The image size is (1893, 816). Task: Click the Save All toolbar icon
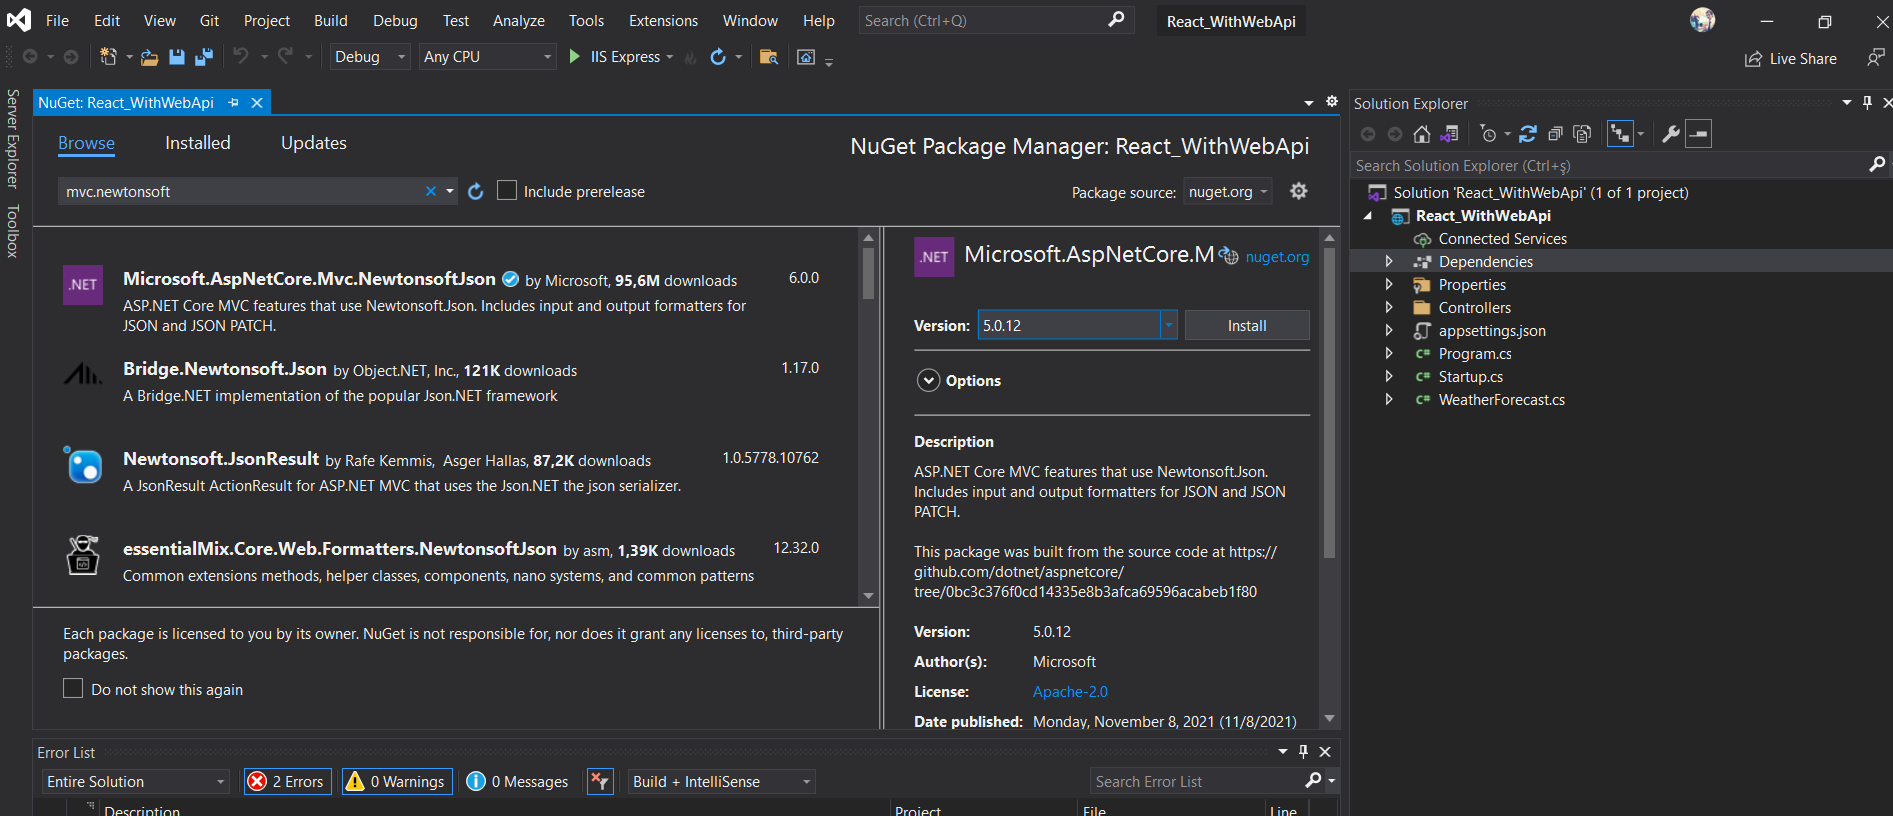(204, 57)
